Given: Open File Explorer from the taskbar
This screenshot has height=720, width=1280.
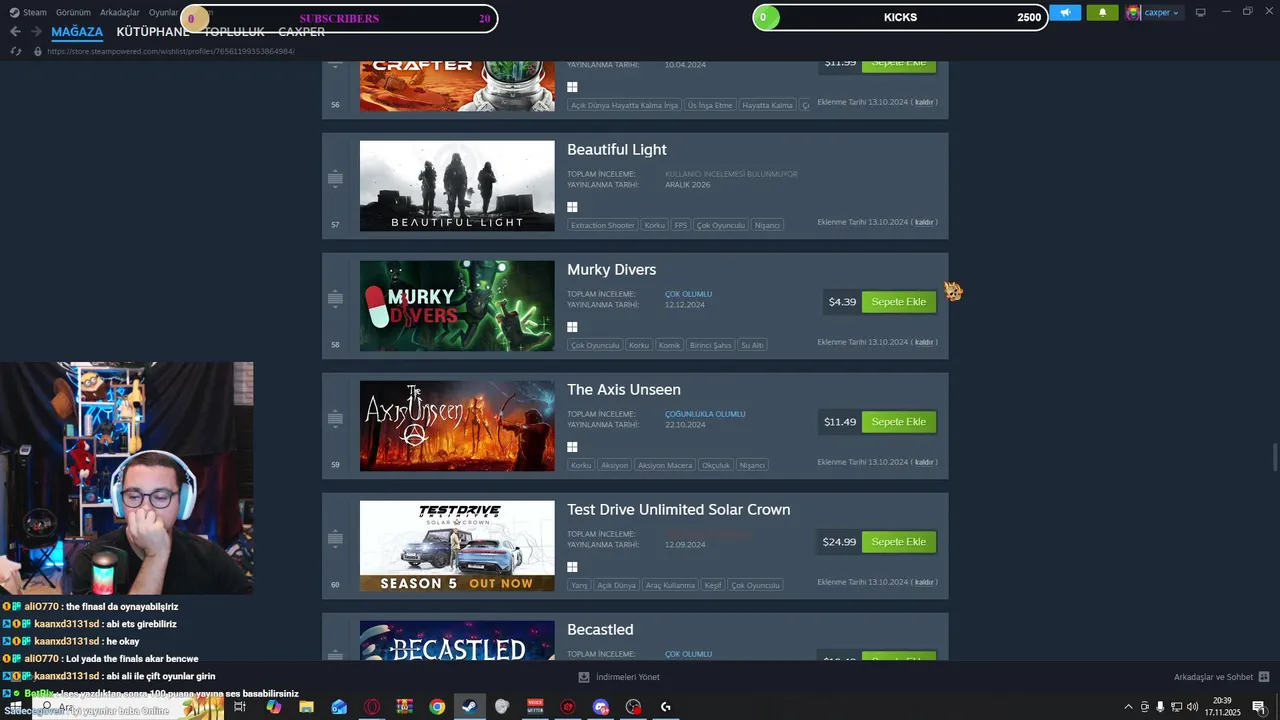Looking at the screenshot, I should point(306,707).
